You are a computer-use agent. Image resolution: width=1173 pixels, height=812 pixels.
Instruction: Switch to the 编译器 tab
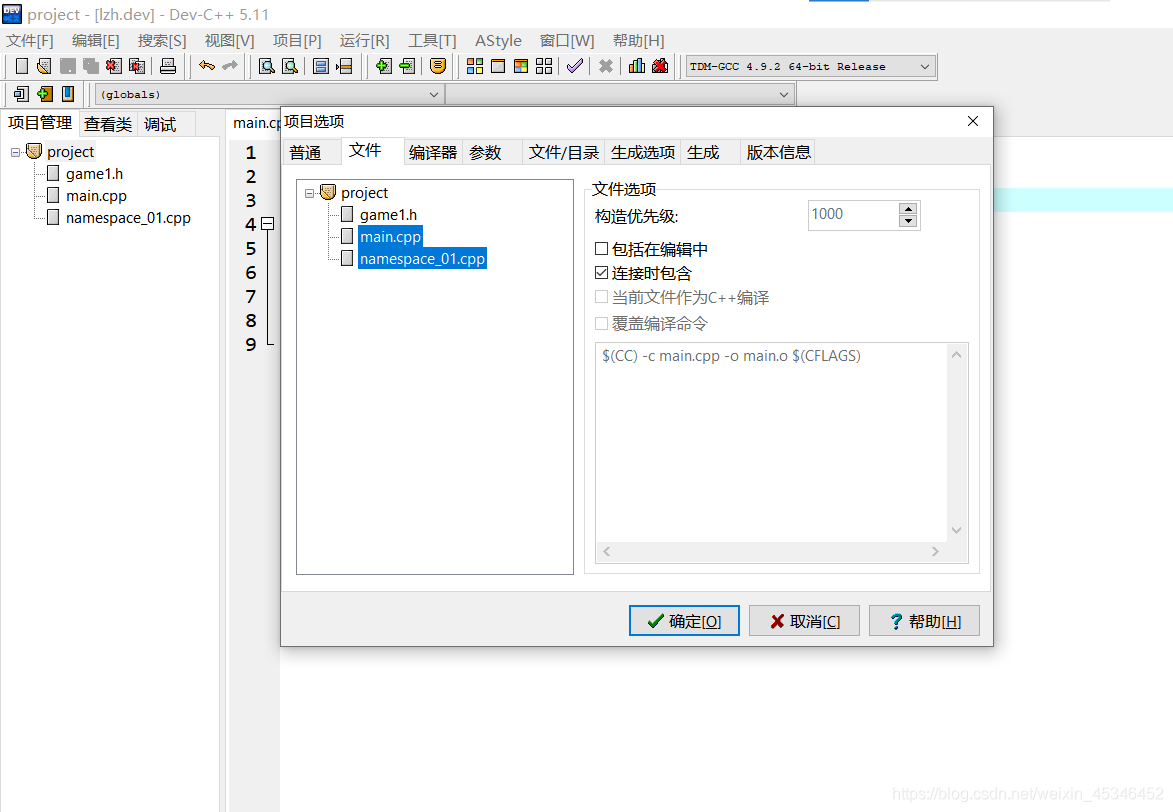coord(432,152)
